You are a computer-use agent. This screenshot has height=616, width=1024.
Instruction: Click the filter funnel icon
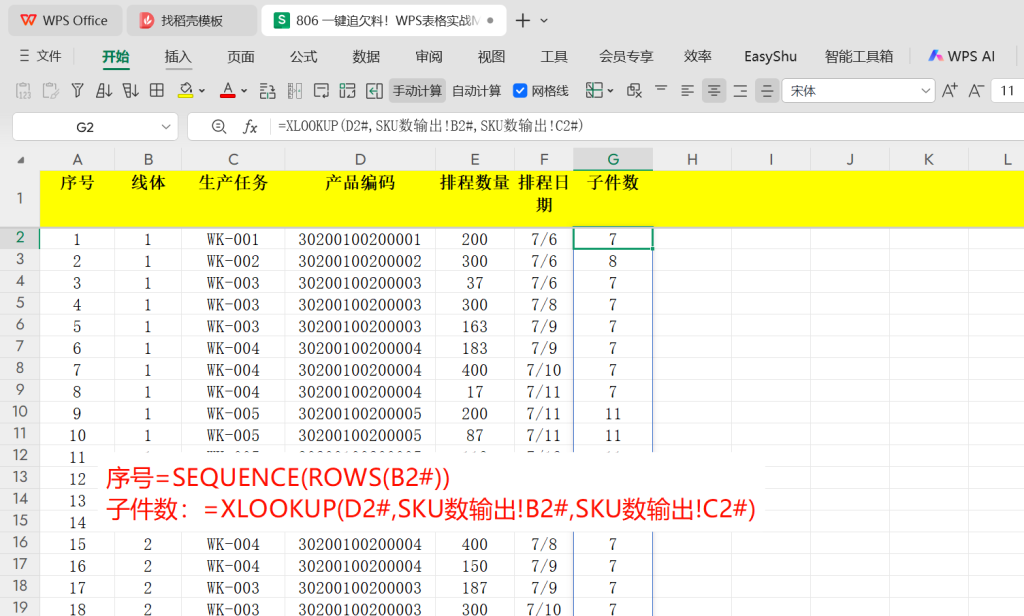click(77, 91)
